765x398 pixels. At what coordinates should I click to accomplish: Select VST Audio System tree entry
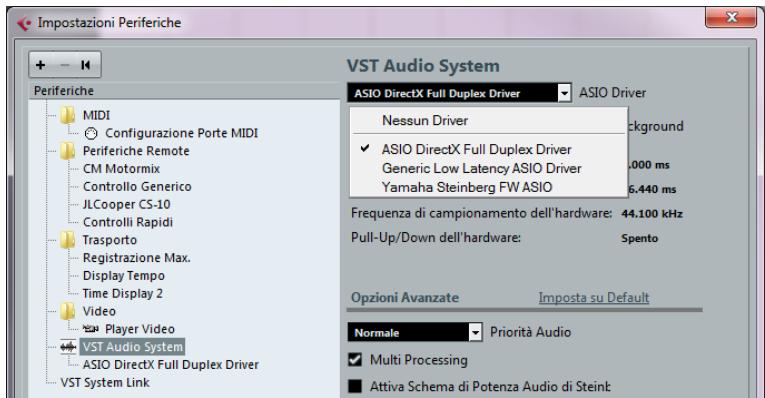click(x=133, y=347)
